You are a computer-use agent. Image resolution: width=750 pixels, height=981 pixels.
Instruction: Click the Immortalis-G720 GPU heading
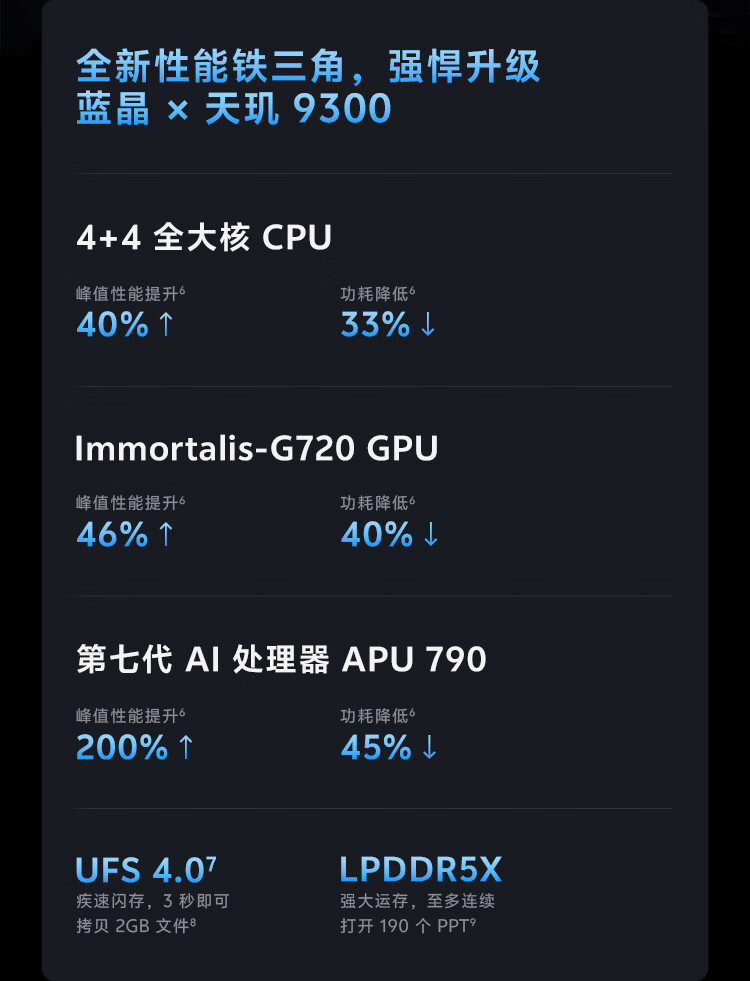tap(256, 449)
